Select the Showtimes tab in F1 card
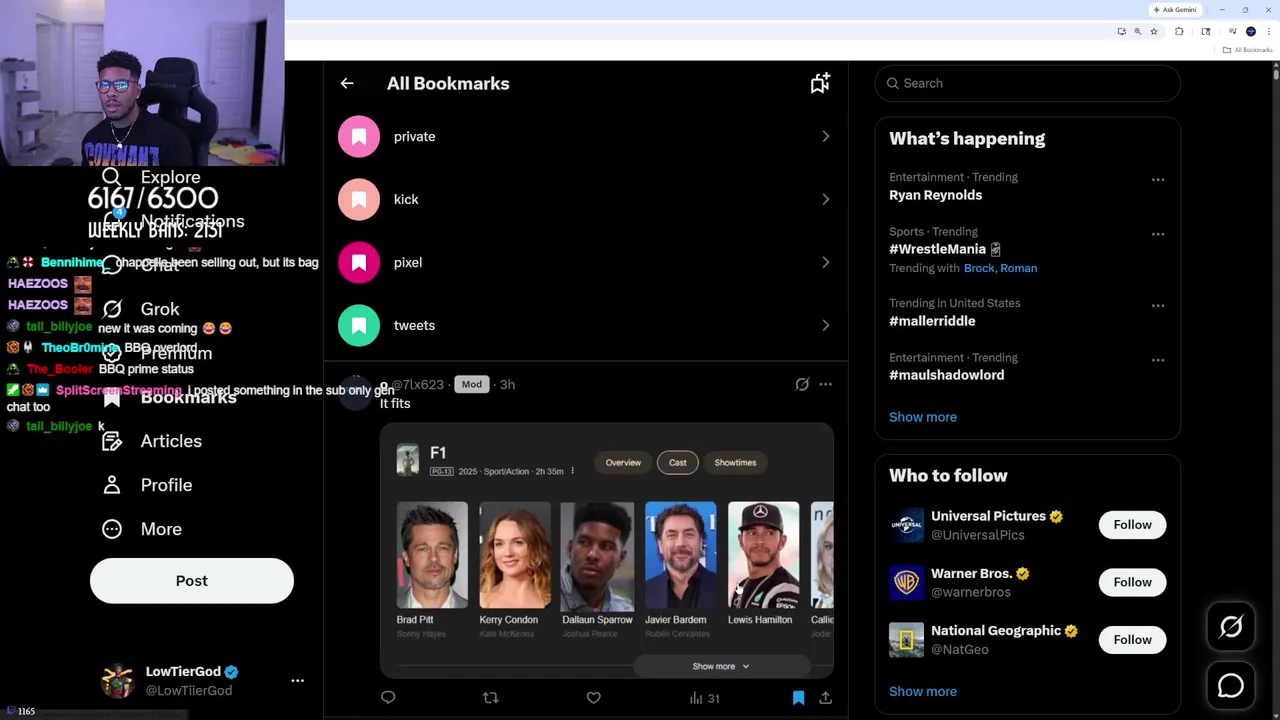This screenshot has width=1280, height=720. coord(735,463)
